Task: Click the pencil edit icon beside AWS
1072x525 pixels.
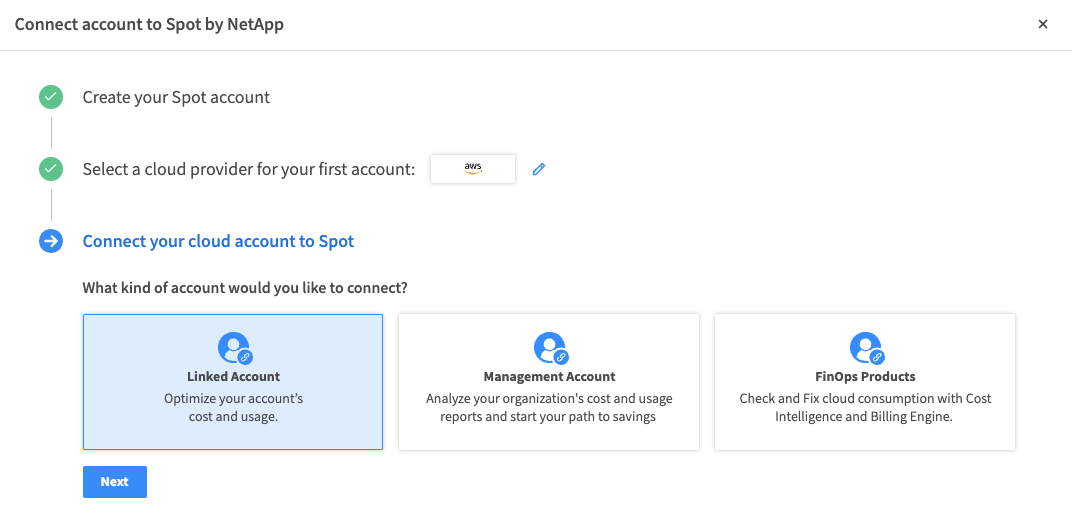Action: pyautogui.click(x=539, y=169)
